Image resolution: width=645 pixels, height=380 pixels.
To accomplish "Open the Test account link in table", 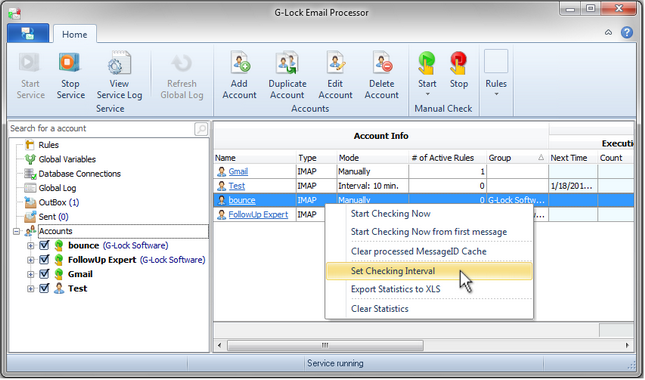I will (237, 186).
